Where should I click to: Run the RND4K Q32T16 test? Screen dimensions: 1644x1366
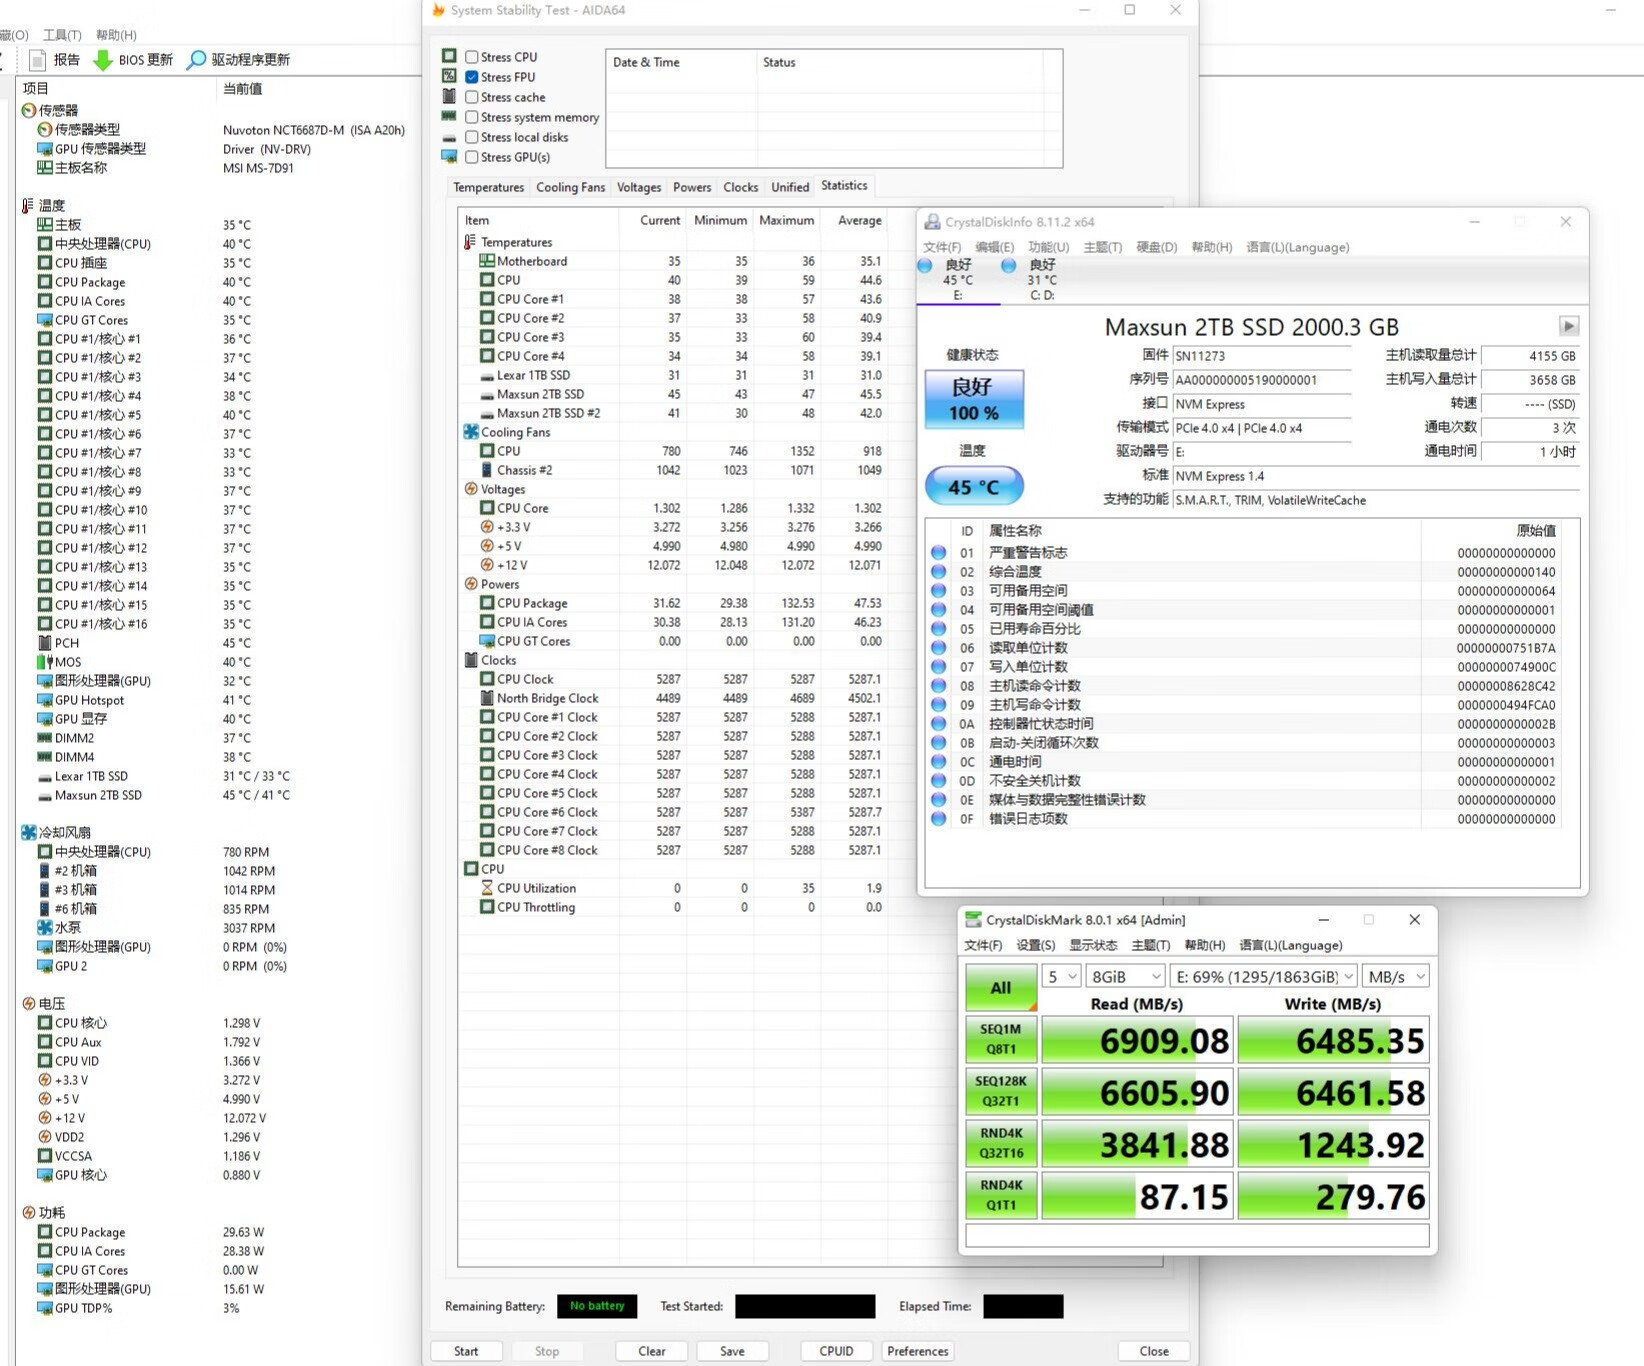pos(1000,1144)
